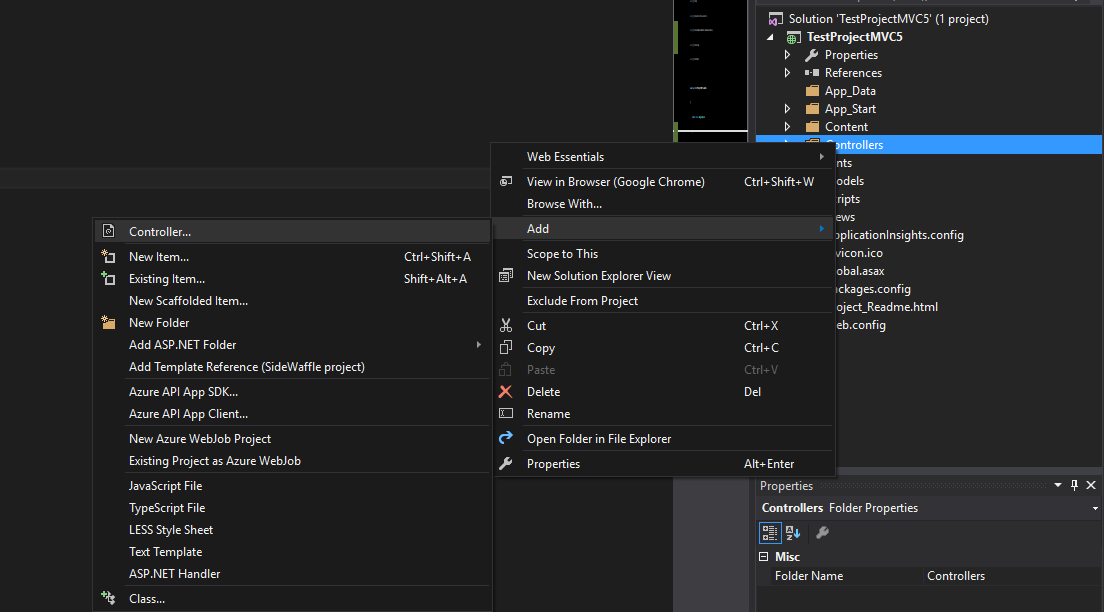Click the Folder Name property label
Screen dimensions: 1104x612
808,576
